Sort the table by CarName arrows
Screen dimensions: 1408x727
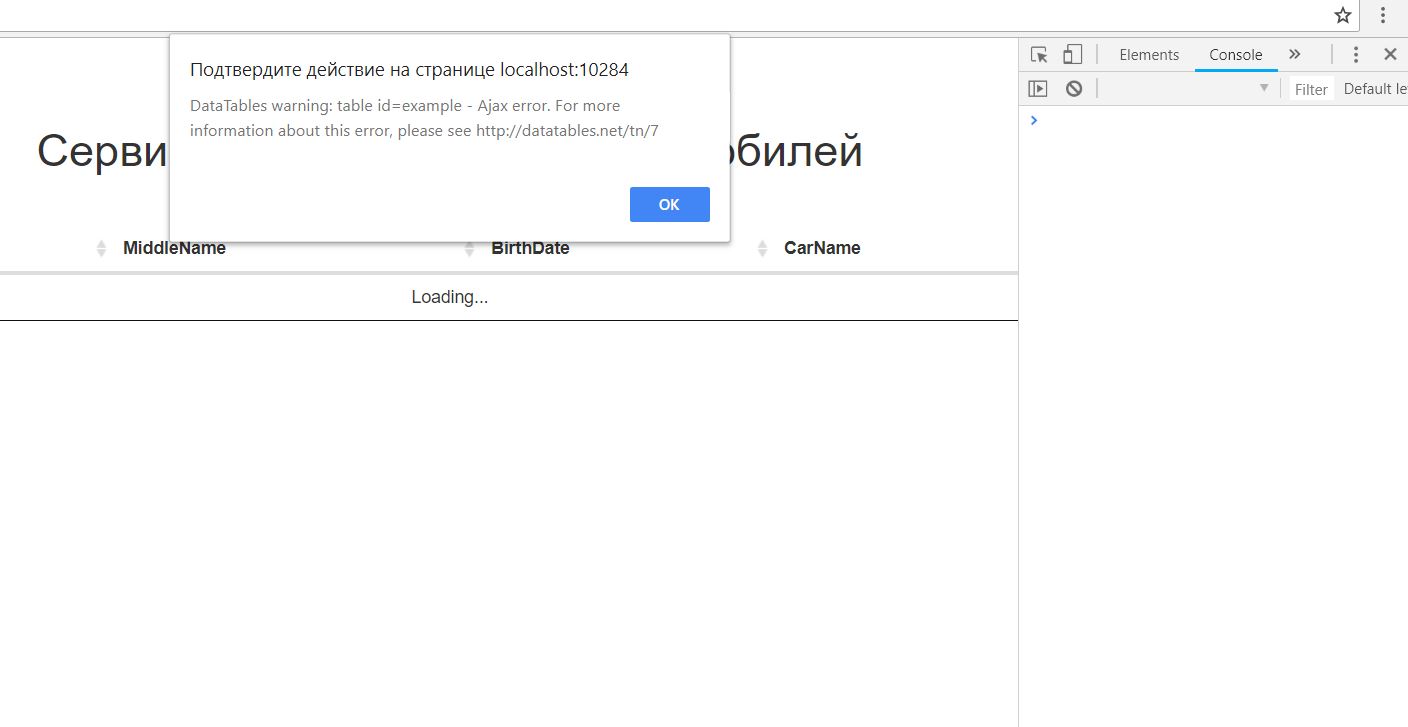(x=763, y=248)
